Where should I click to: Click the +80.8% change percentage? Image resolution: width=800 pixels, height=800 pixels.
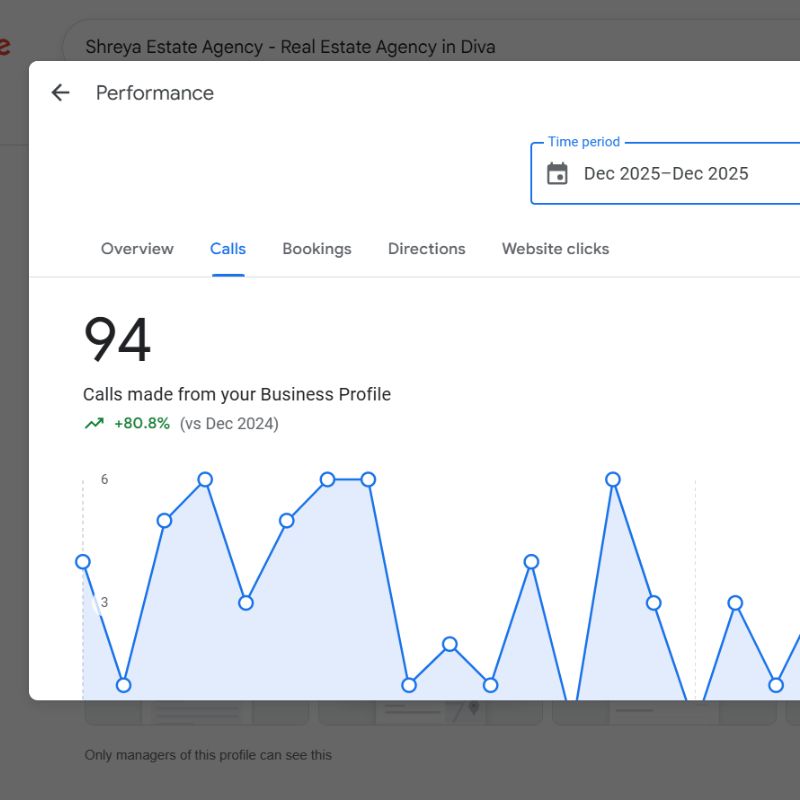tap(142, 424)
